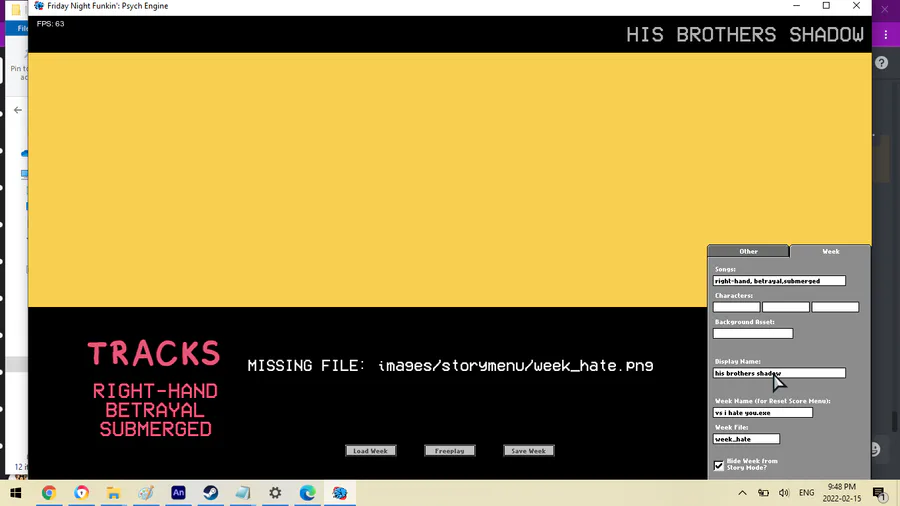900x506 pixels.
Task: Click the TRACKS heading
Action: [154, 353]
